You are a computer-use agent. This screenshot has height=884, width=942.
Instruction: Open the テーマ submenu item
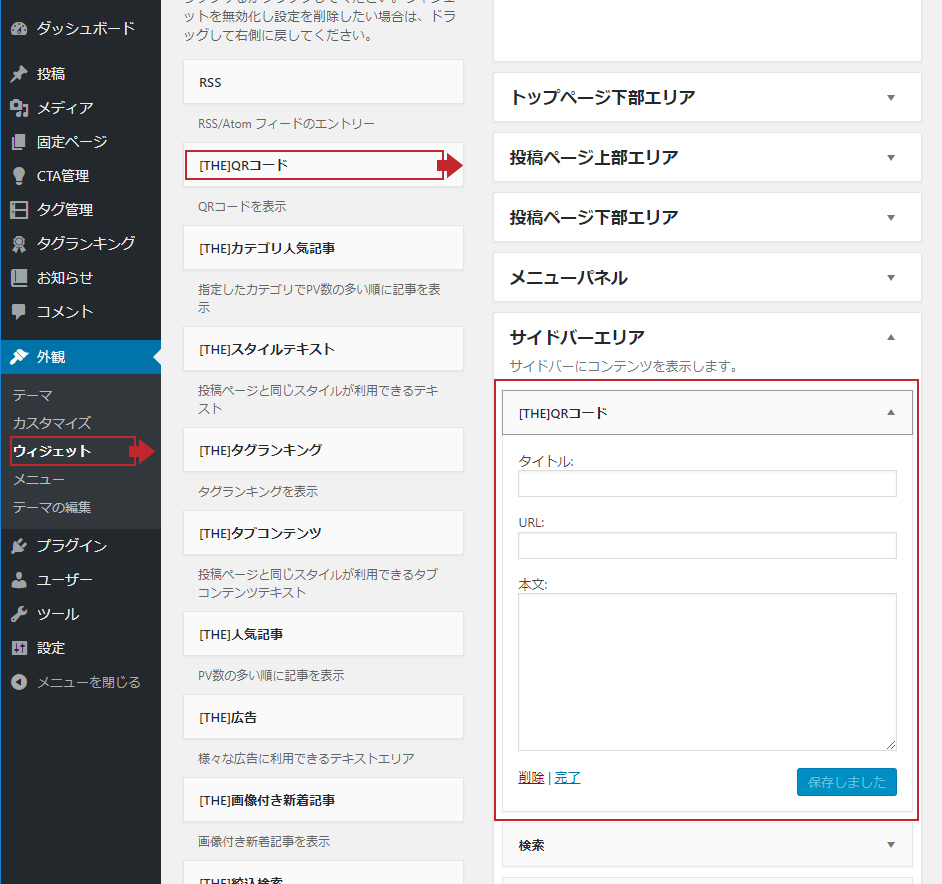[x=32, y=395]
